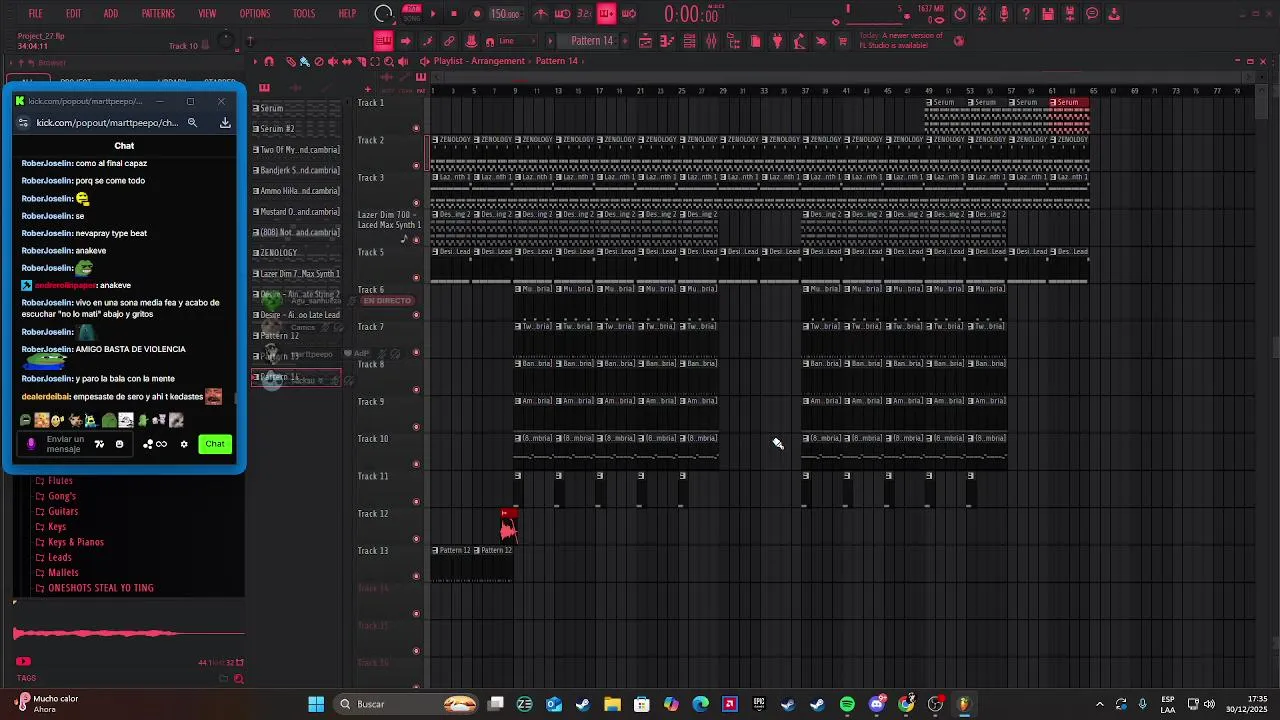
Task: Expand the Leads folder in browser
Action: click(x=60, y=557)
